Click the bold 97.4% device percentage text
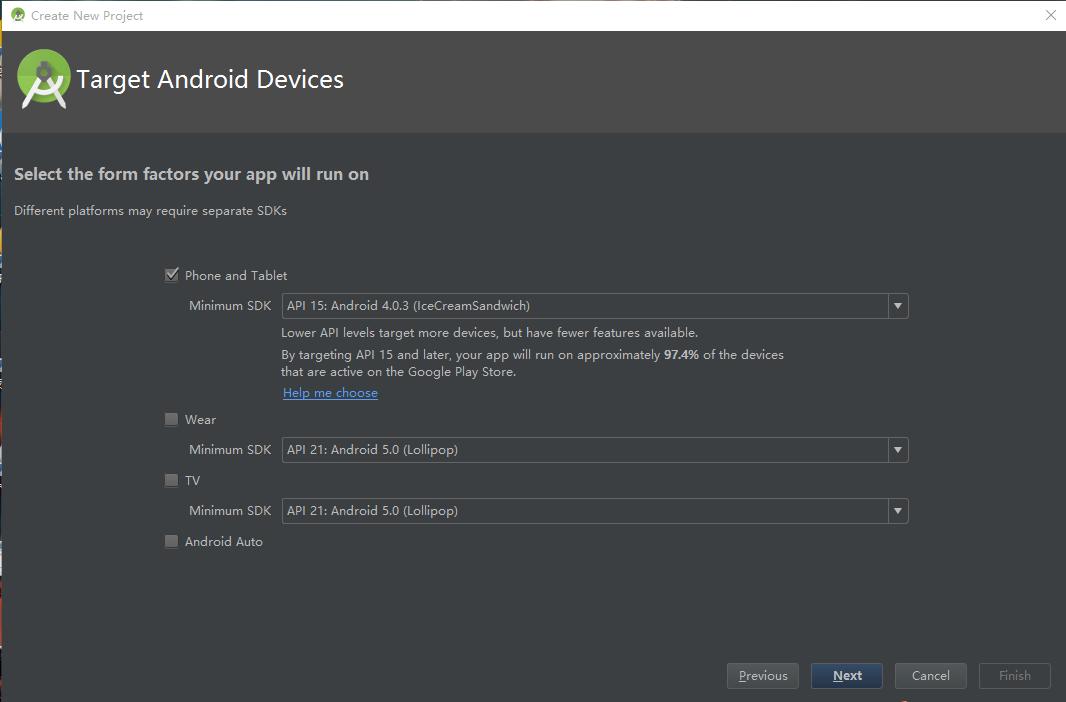This screenshot has height=702, width=1066. point(681,355)
